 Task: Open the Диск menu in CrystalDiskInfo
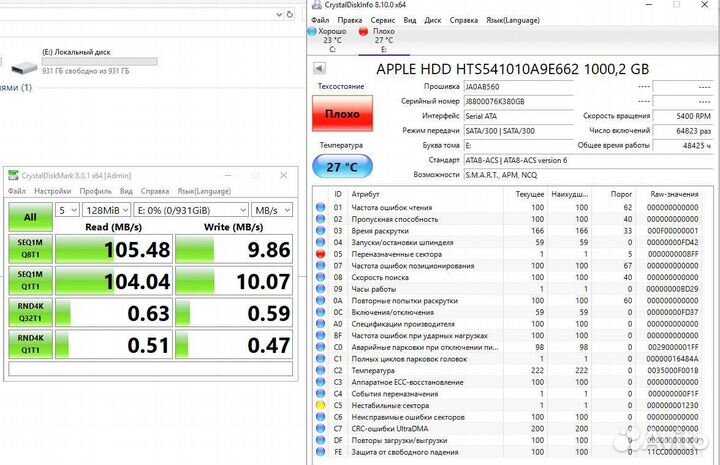click(x=433, y=20)
